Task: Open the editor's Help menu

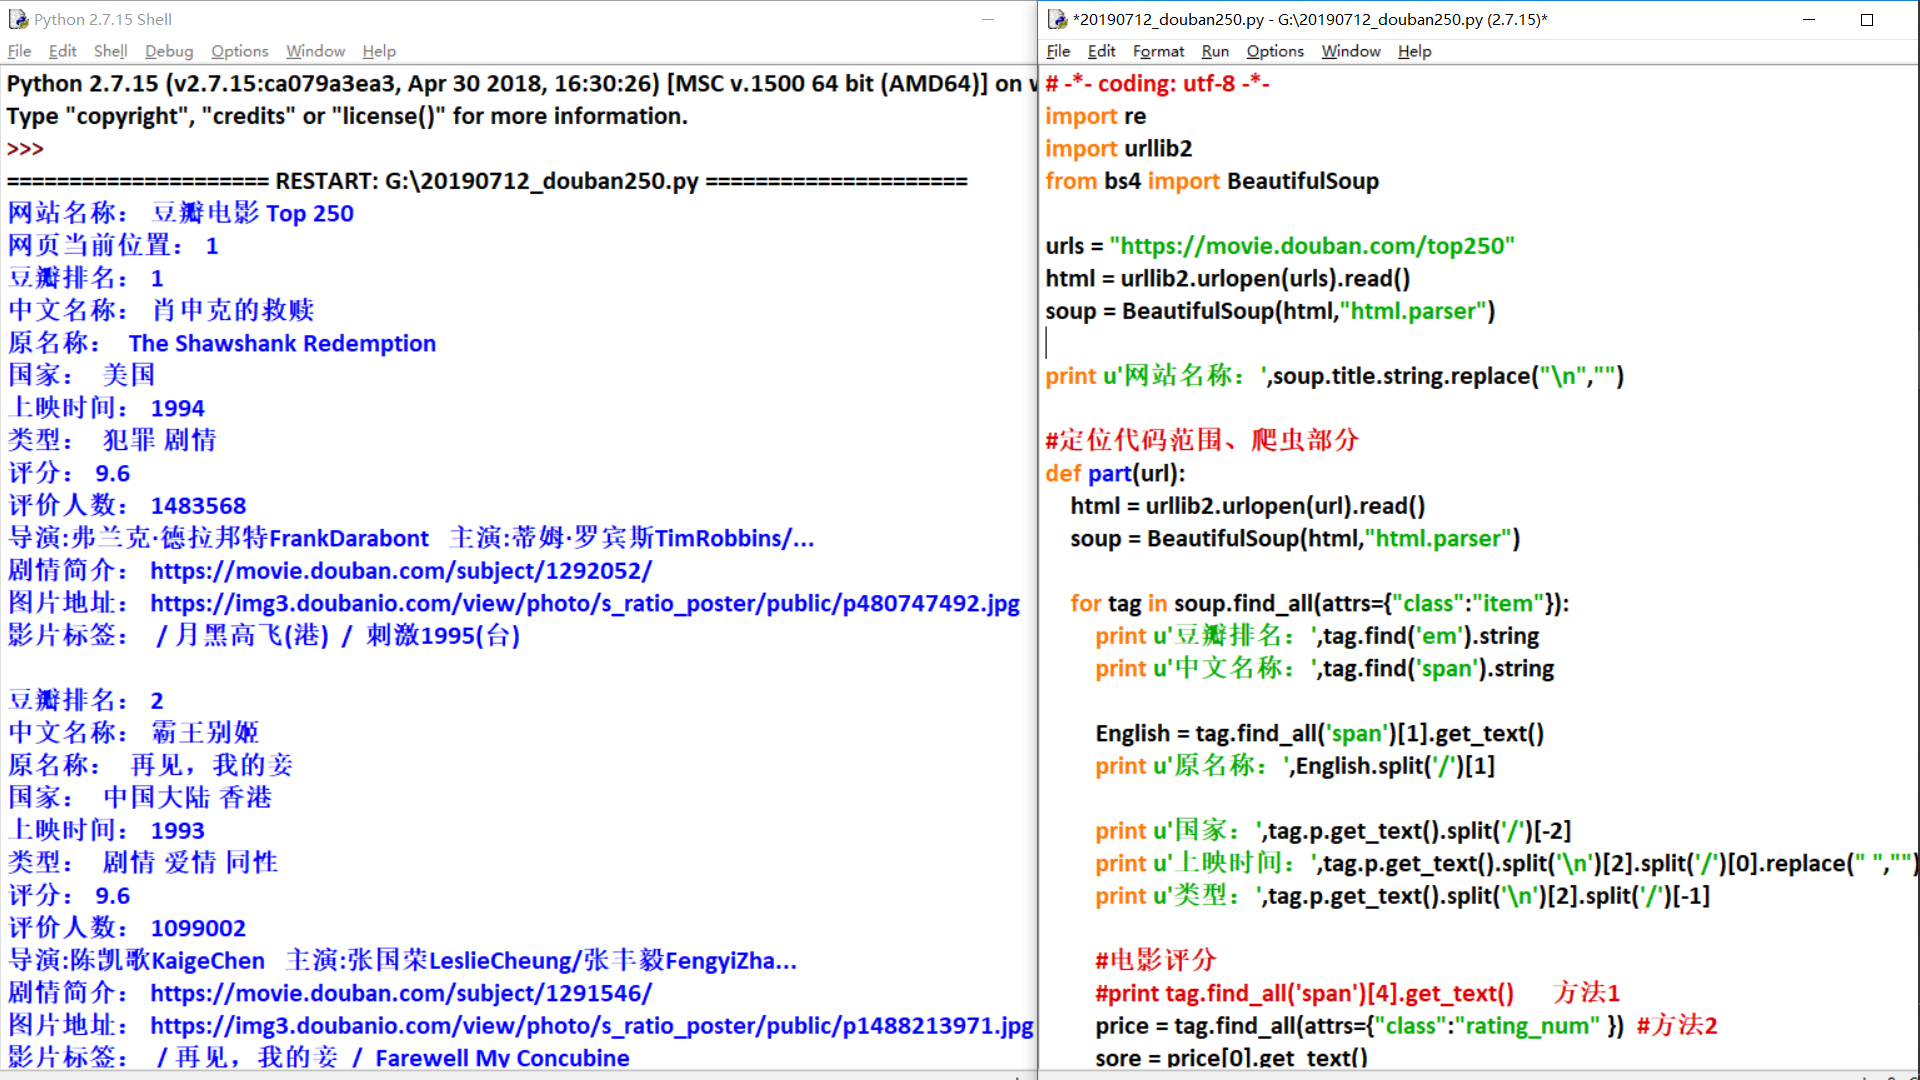Action: point(1414,51)
